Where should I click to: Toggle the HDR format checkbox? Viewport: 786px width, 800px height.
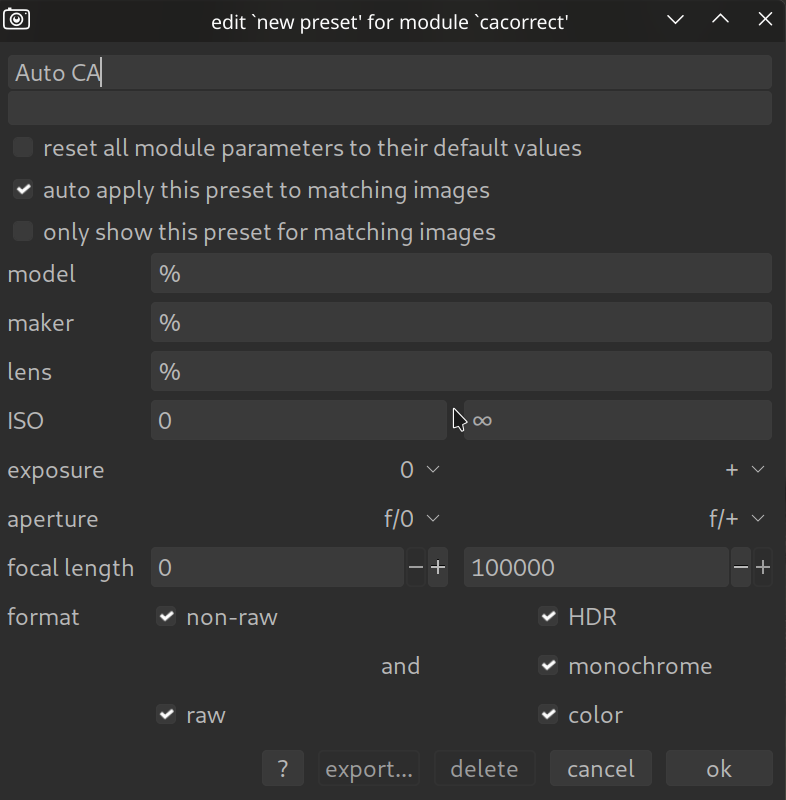point(548,617)
